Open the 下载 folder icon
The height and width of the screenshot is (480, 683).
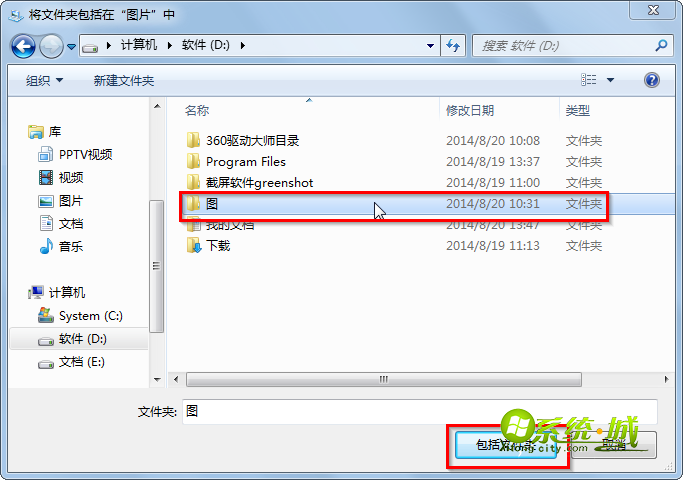pyautogui.click(x=193, y=246)
